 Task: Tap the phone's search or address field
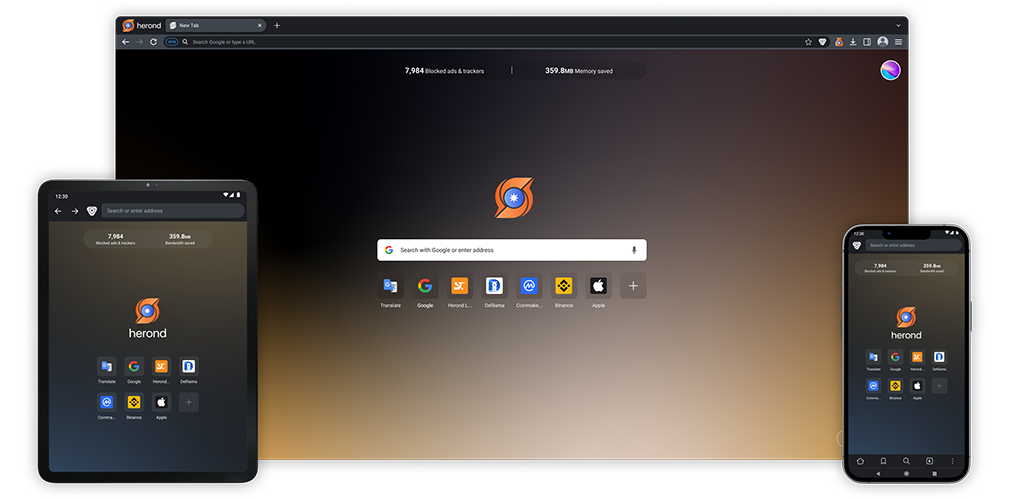coord(914,245)
